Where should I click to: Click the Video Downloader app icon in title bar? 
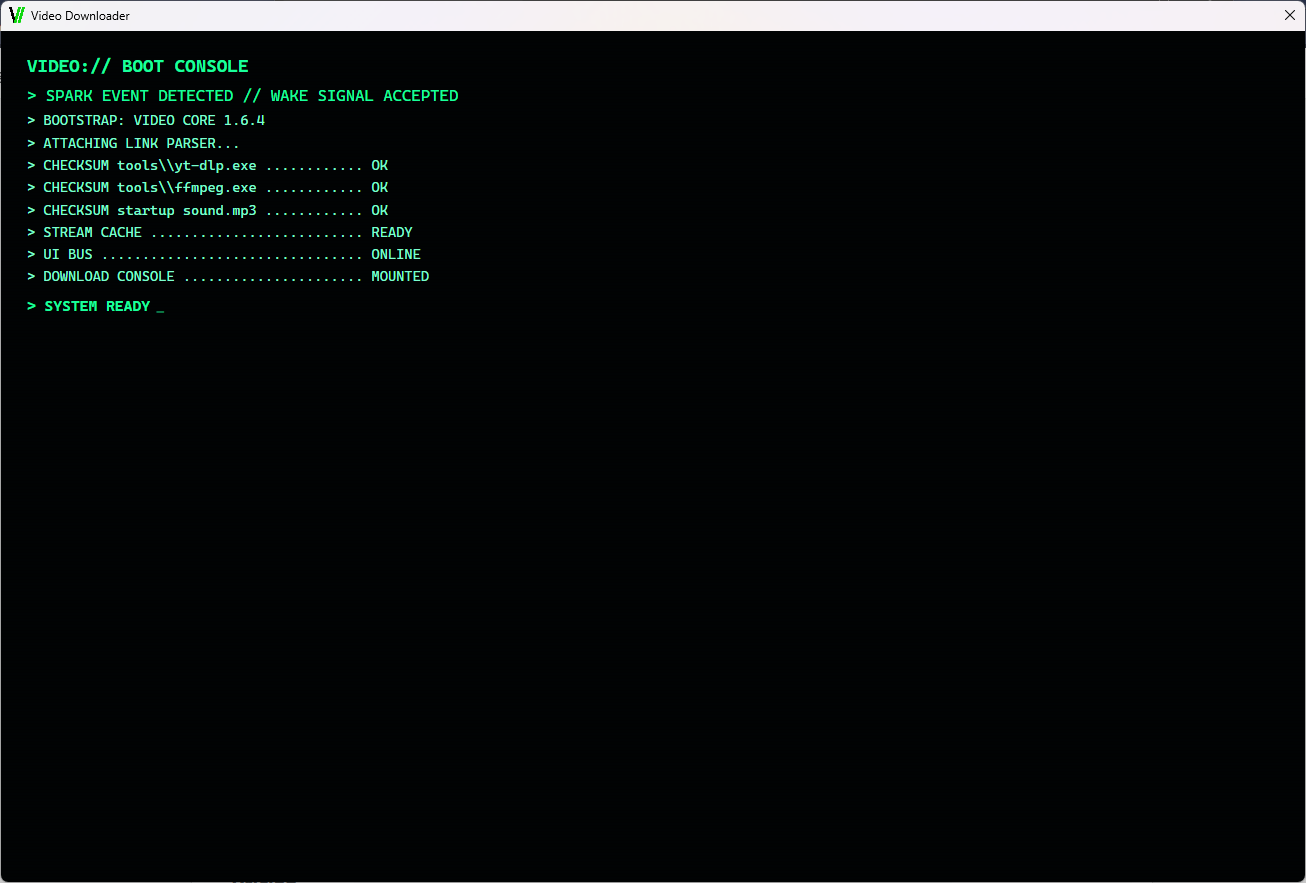point(16,16)
